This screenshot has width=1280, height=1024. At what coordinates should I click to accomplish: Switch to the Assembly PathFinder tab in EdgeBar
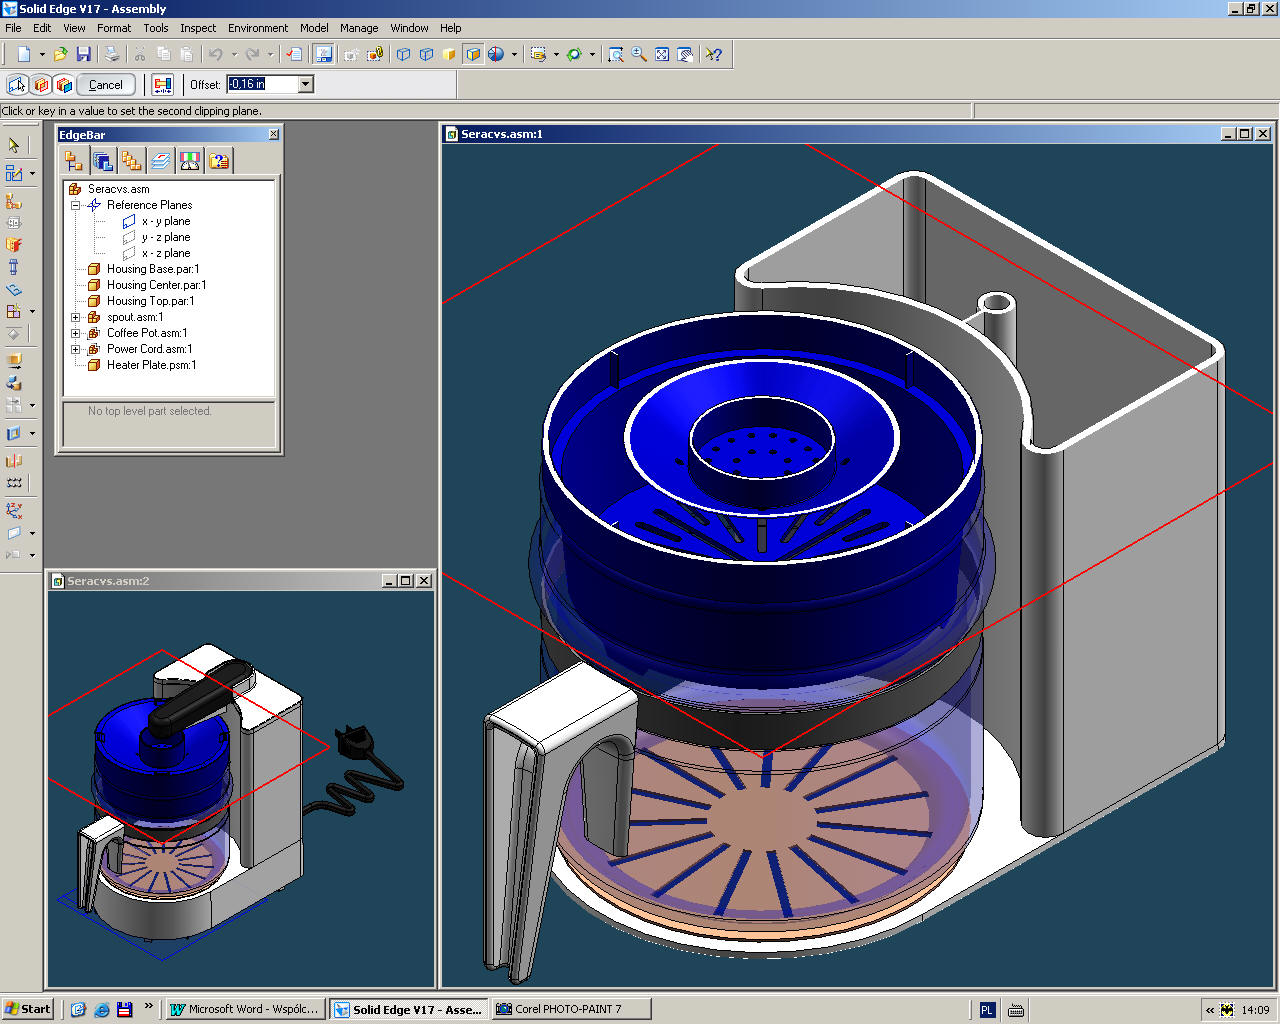pyautogui.click(x=73, y=160)
